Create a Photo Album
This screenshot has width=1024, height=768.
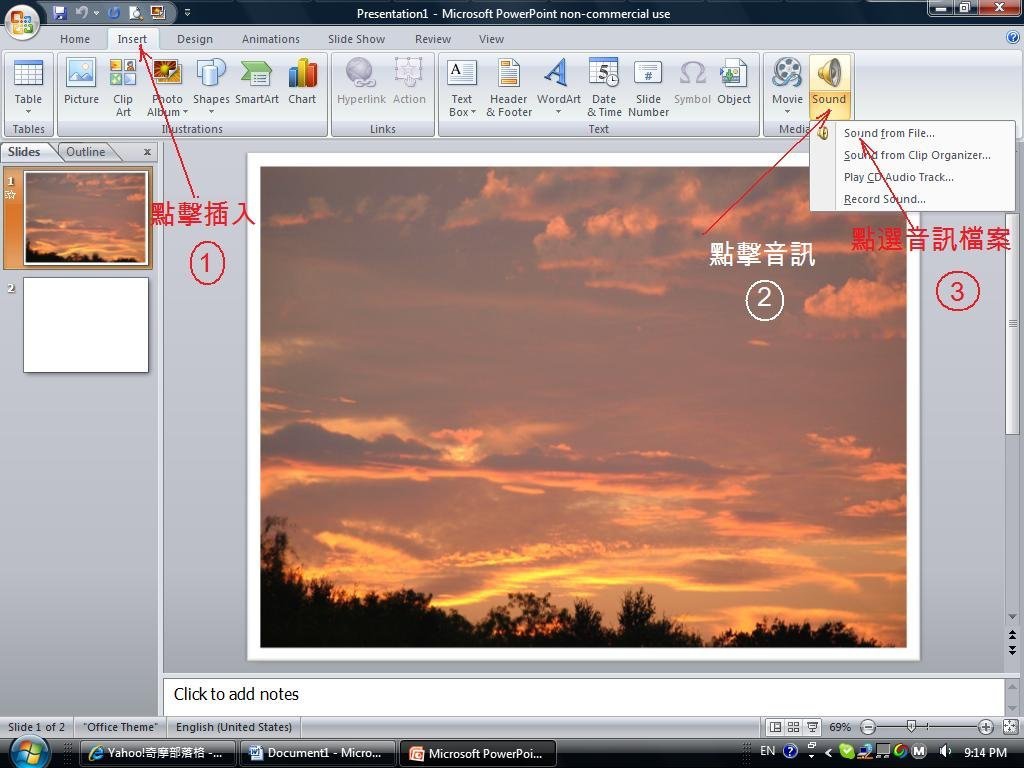[167, 88]
